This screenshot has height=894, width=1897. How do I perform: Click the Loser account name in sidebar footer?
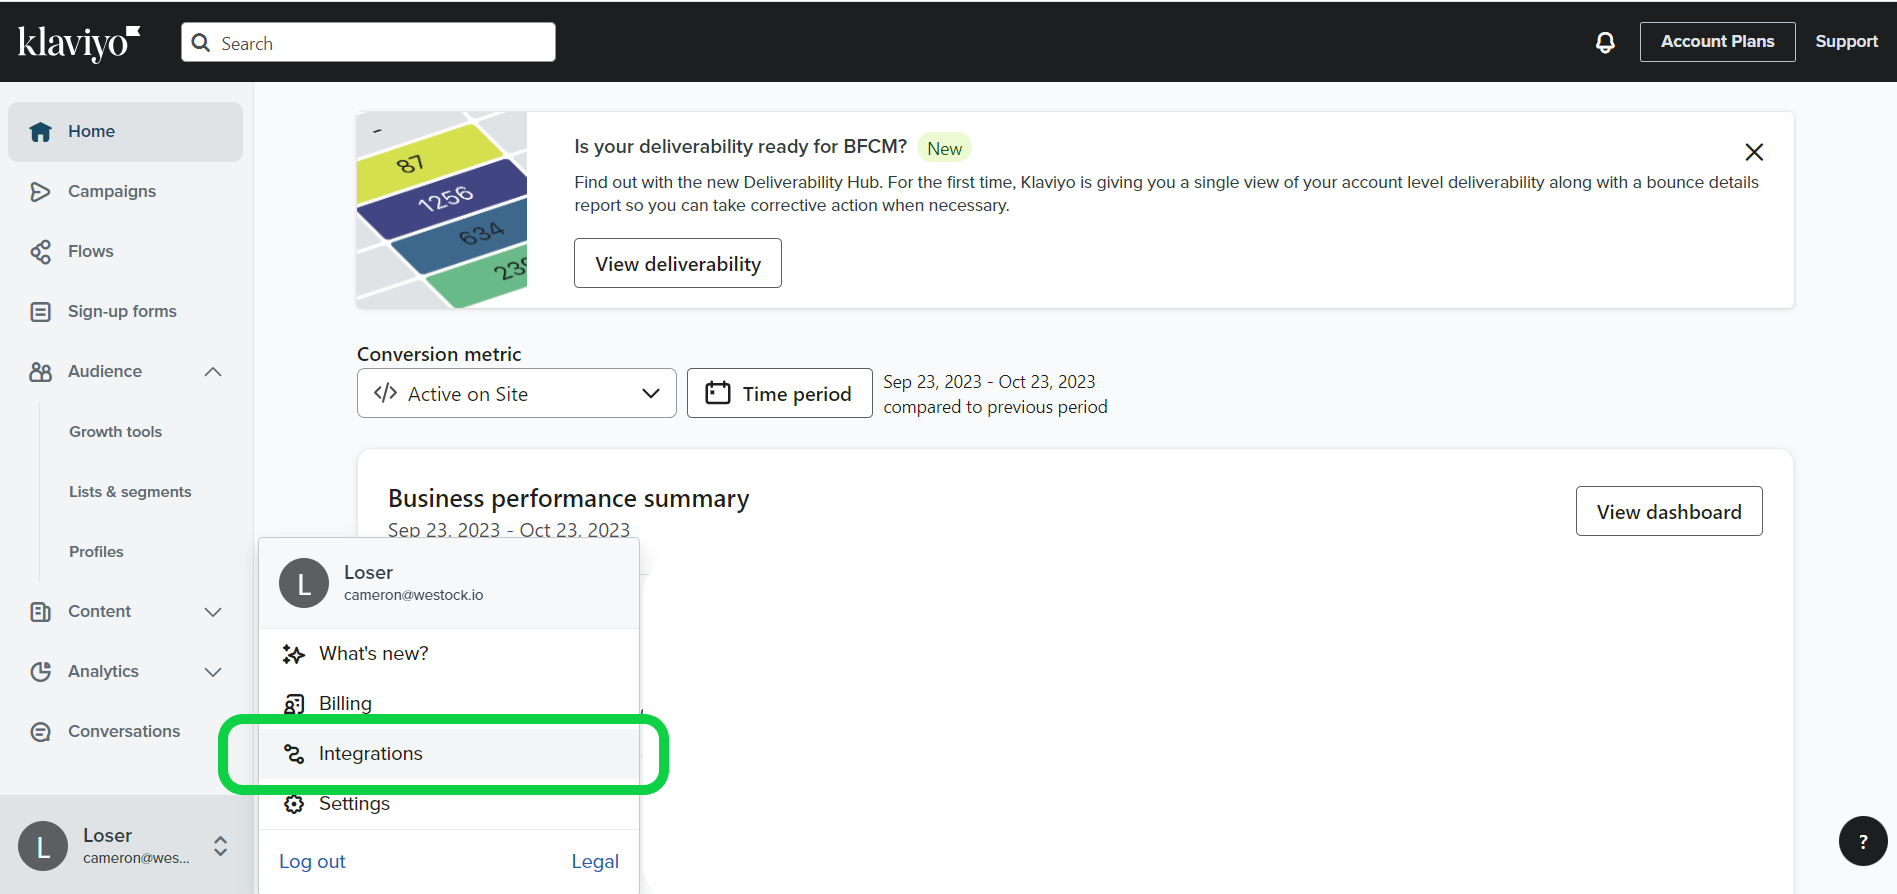[107, 835]
